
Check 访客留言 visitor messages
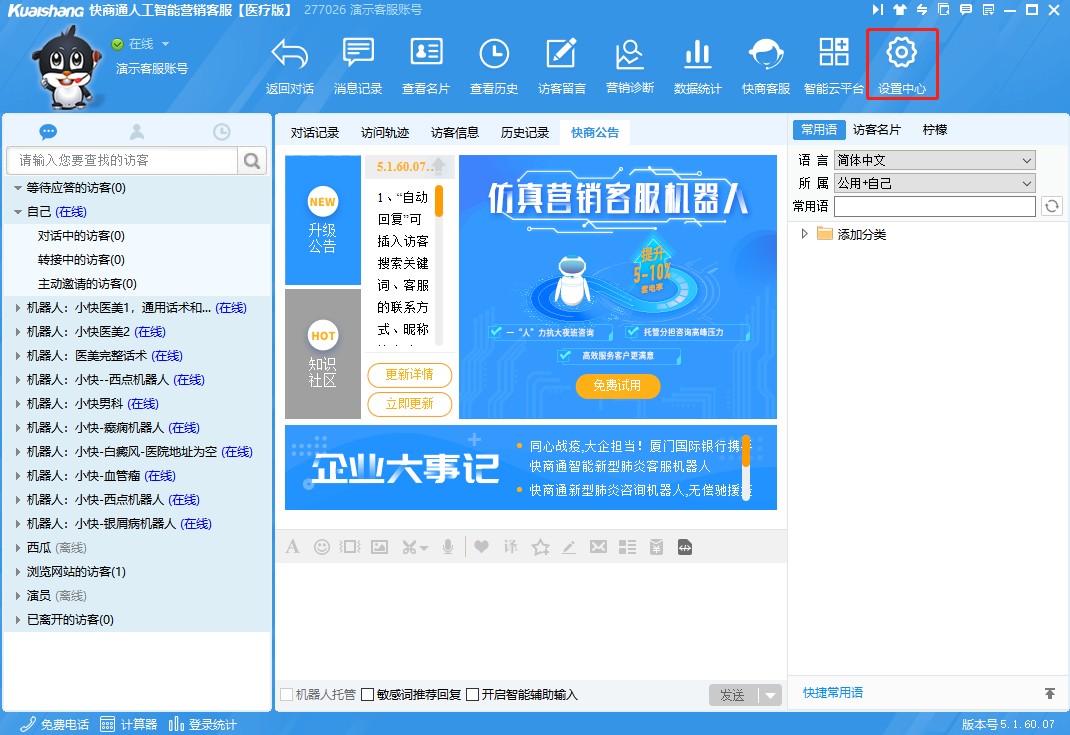pos(560,62)
